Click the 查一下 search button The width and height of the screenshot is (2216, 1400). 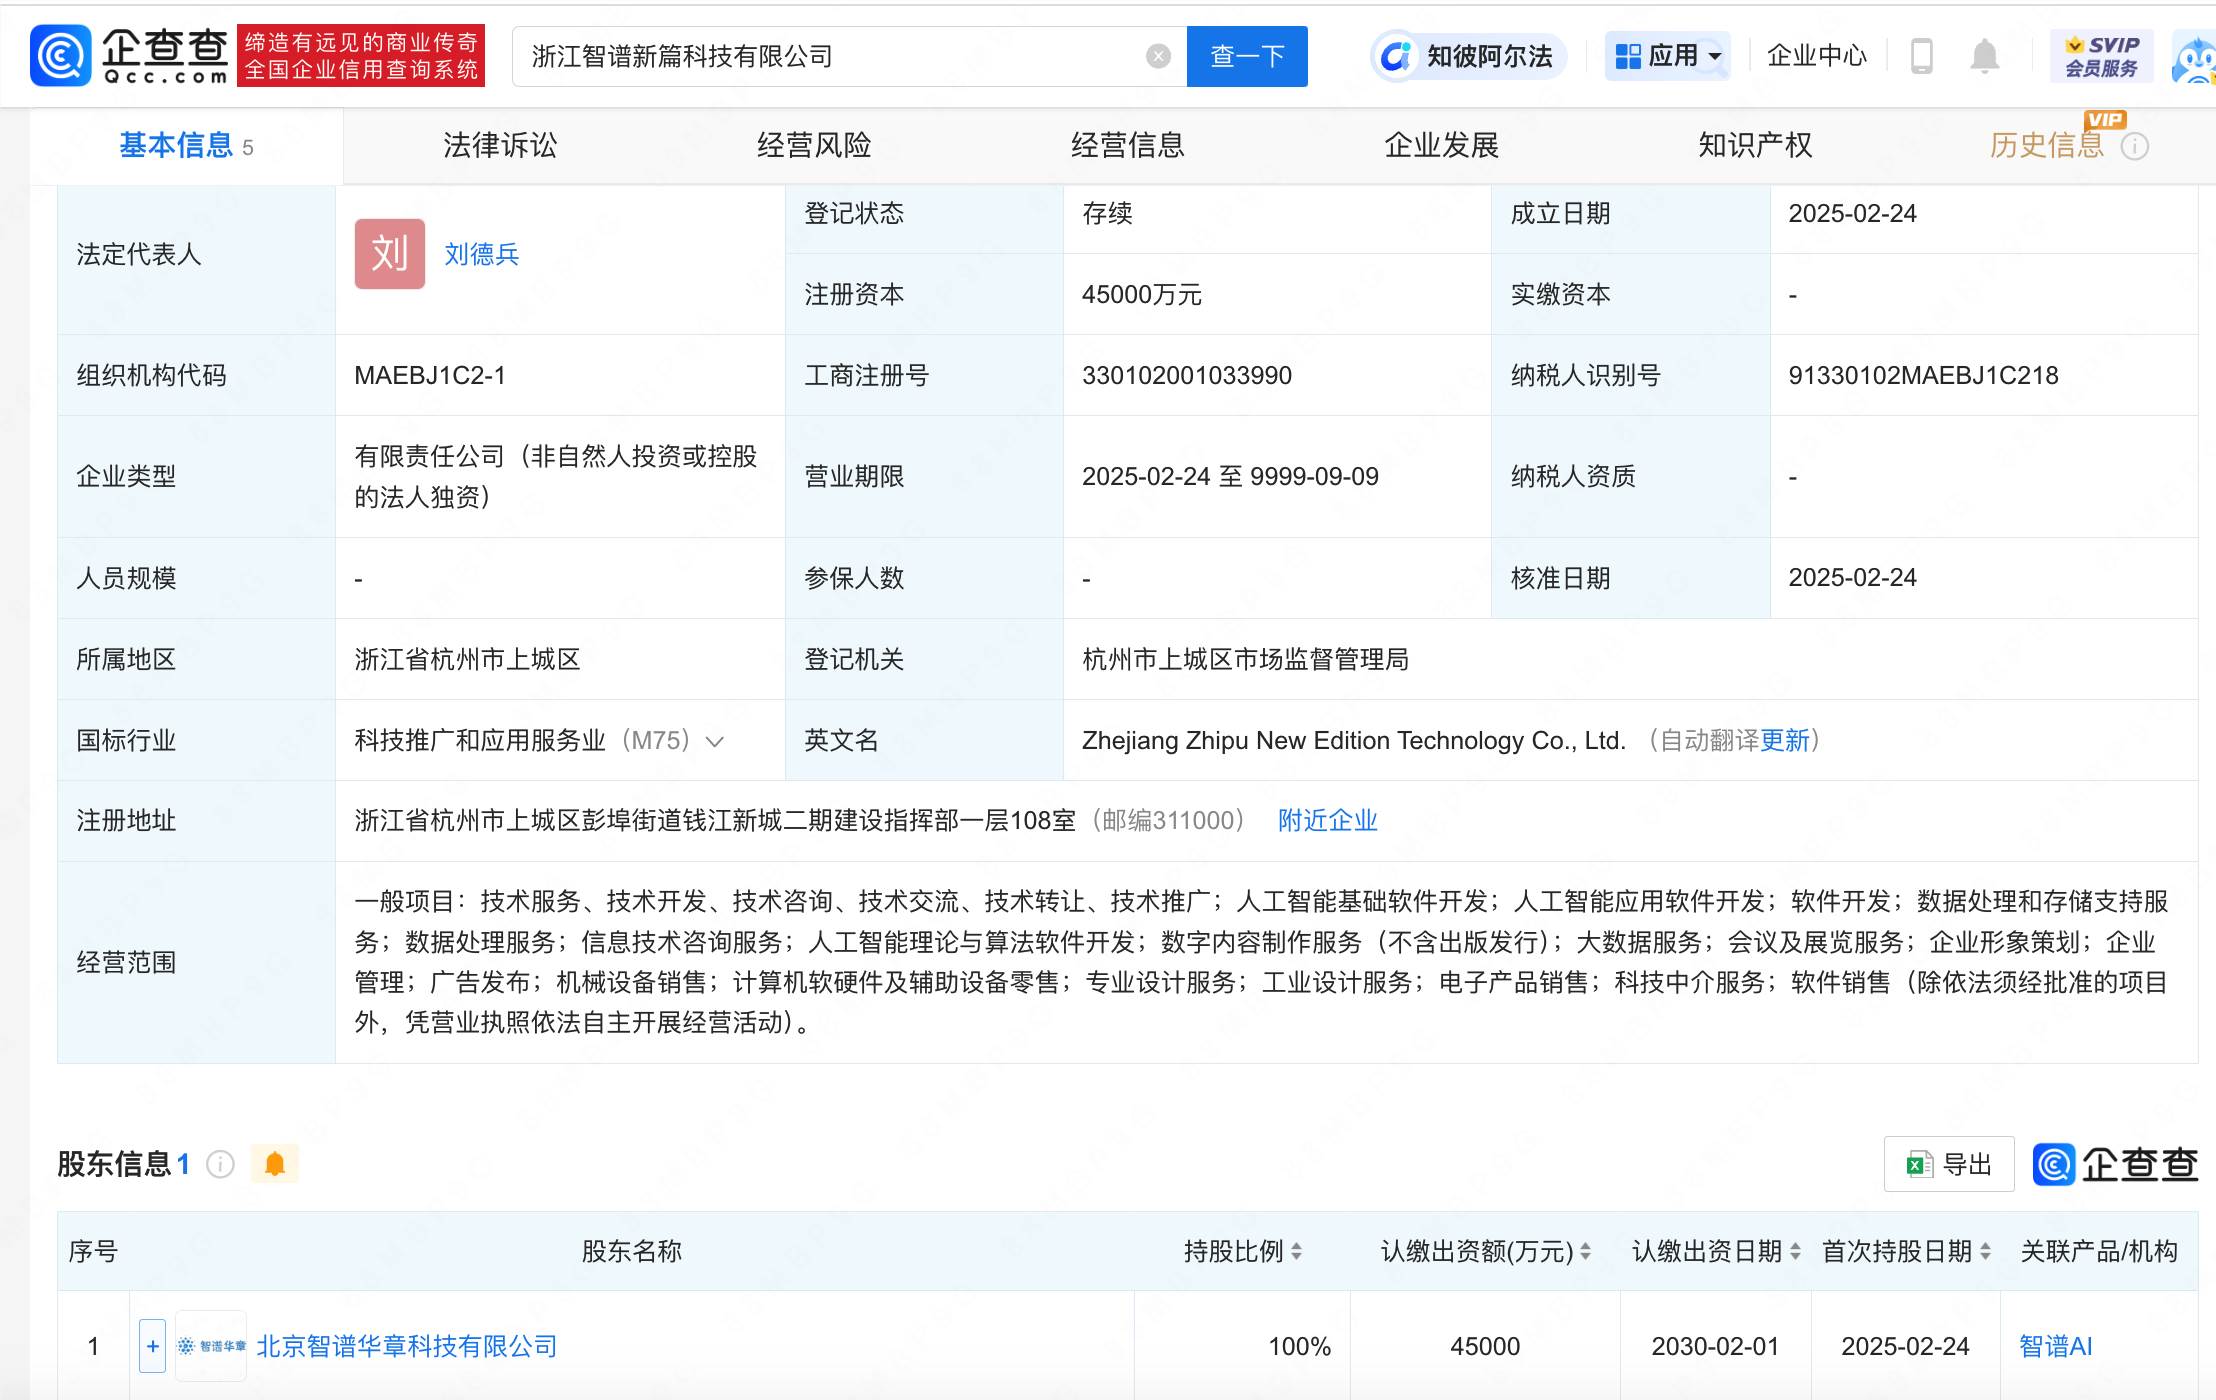1246,56
